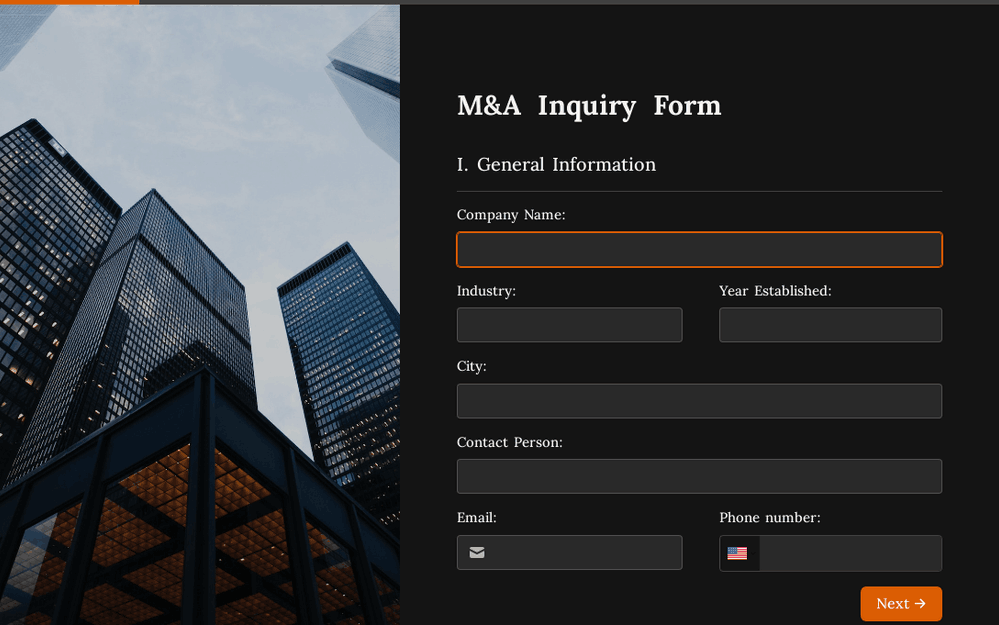Click the 'Industry:' label text
This screenshot has height=625, width=999.
coord(486,291)
